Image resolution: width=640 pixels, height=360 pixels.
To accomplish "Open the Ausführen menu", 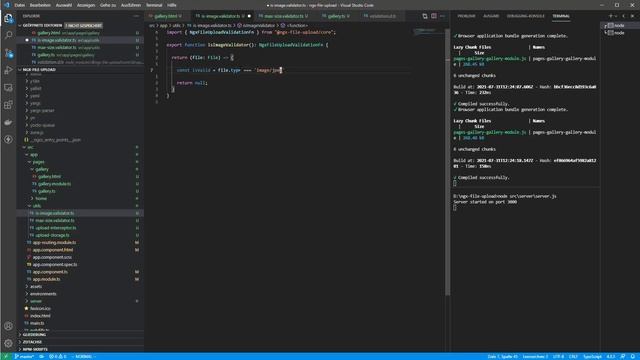I will point(131,5).
